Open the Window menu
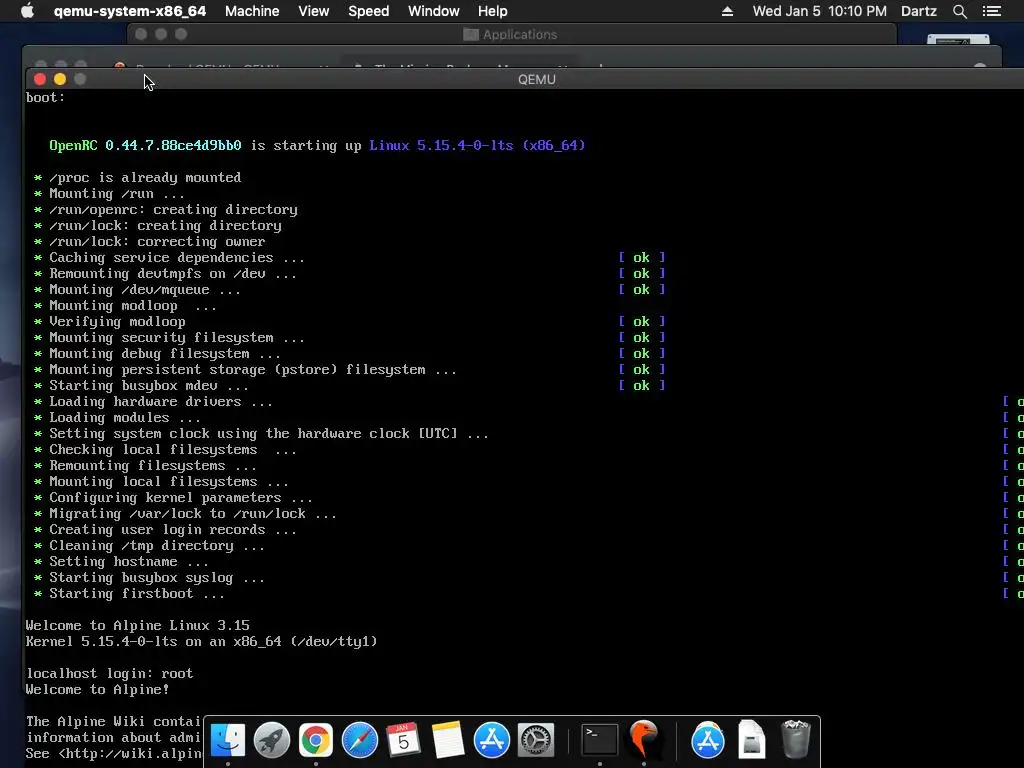 coord(434,11)
